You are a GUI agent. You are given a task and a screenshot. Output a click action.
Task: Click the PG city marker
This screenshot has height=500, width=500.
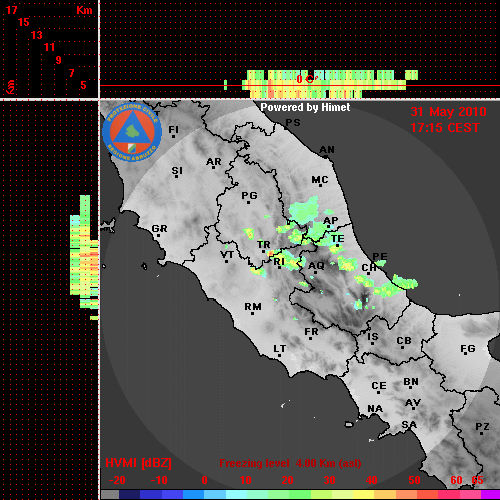point(248,202)
